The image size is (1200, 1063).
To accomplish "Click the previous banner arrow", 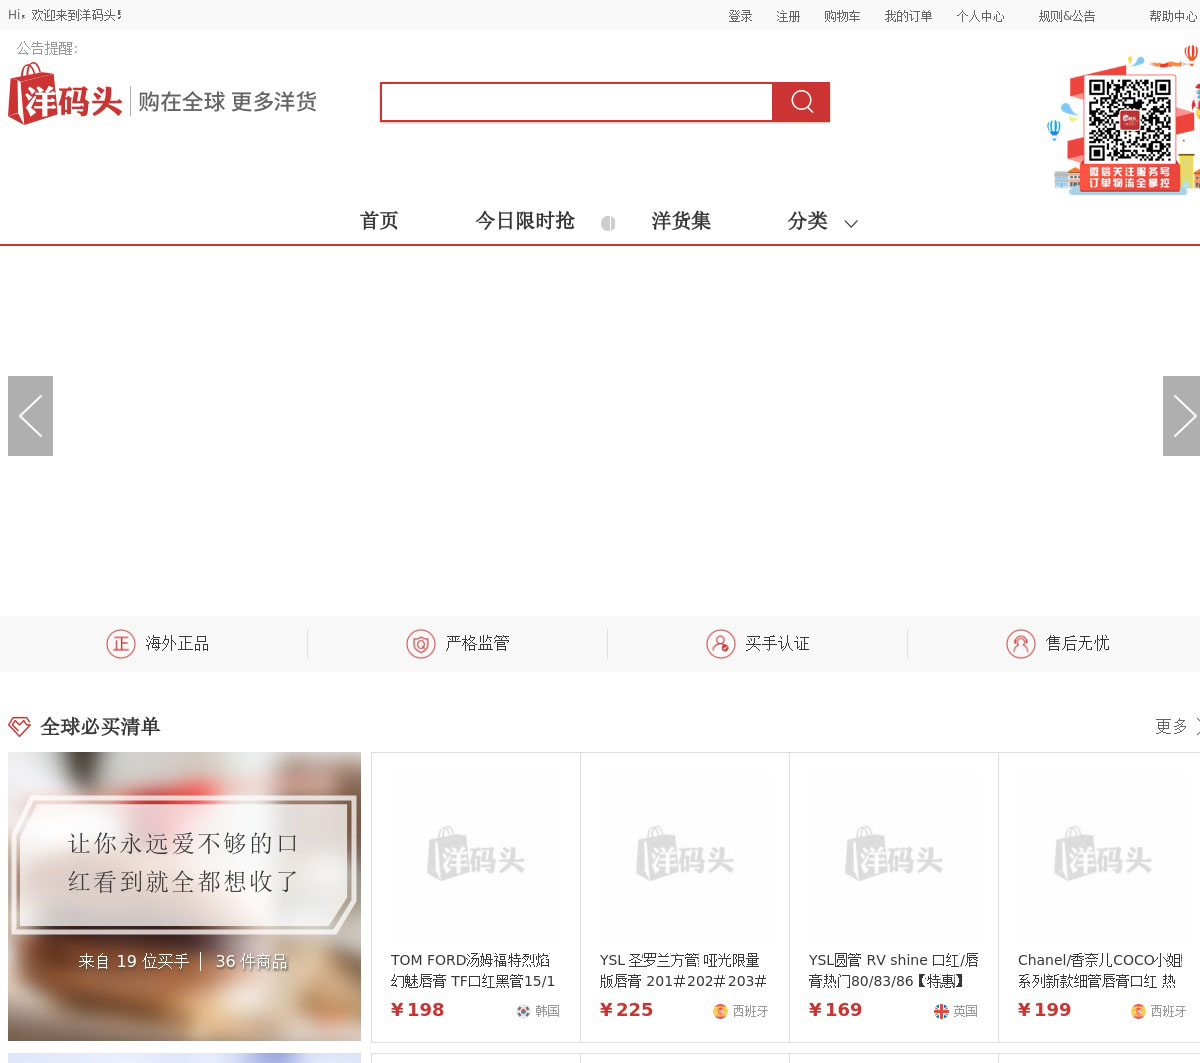I will [30, 416].
